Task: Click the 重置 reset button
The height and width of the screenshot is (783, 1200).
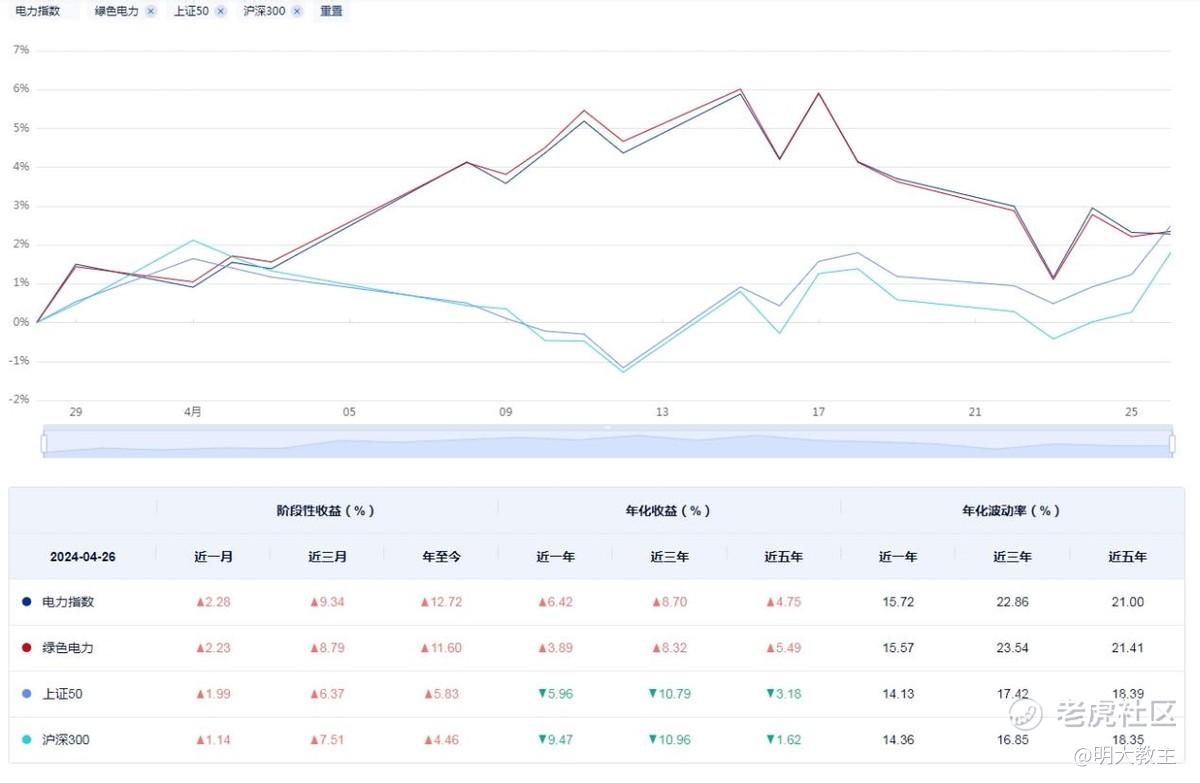Action: [x=331, y=11]
